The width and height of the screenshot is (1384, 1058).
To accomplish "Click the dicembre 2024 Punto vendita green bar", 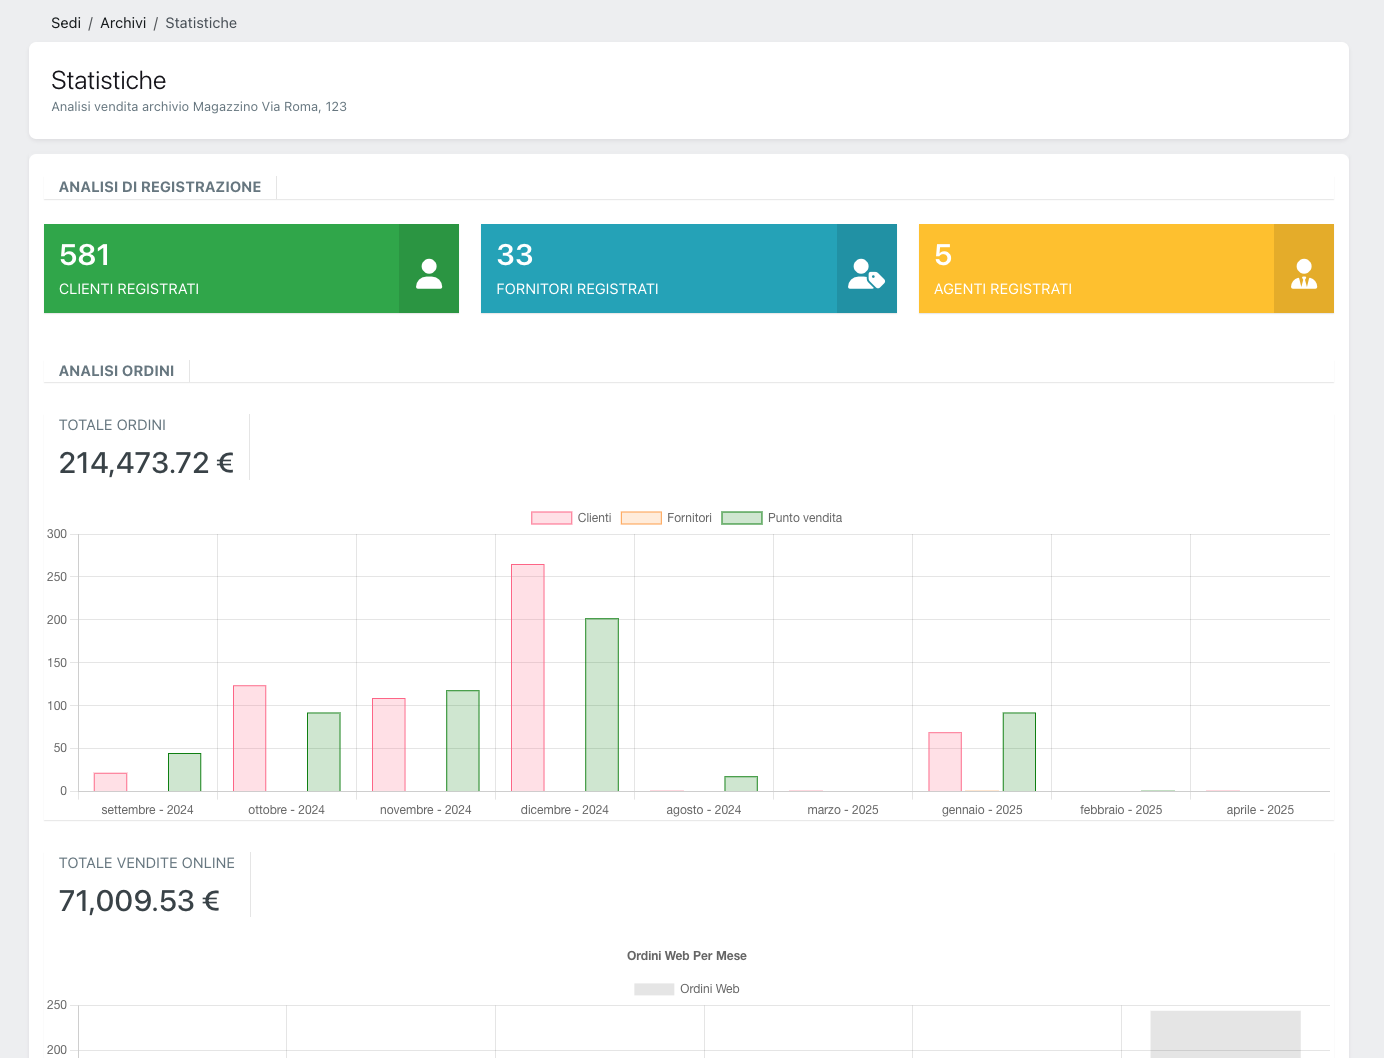I will 602,705.
